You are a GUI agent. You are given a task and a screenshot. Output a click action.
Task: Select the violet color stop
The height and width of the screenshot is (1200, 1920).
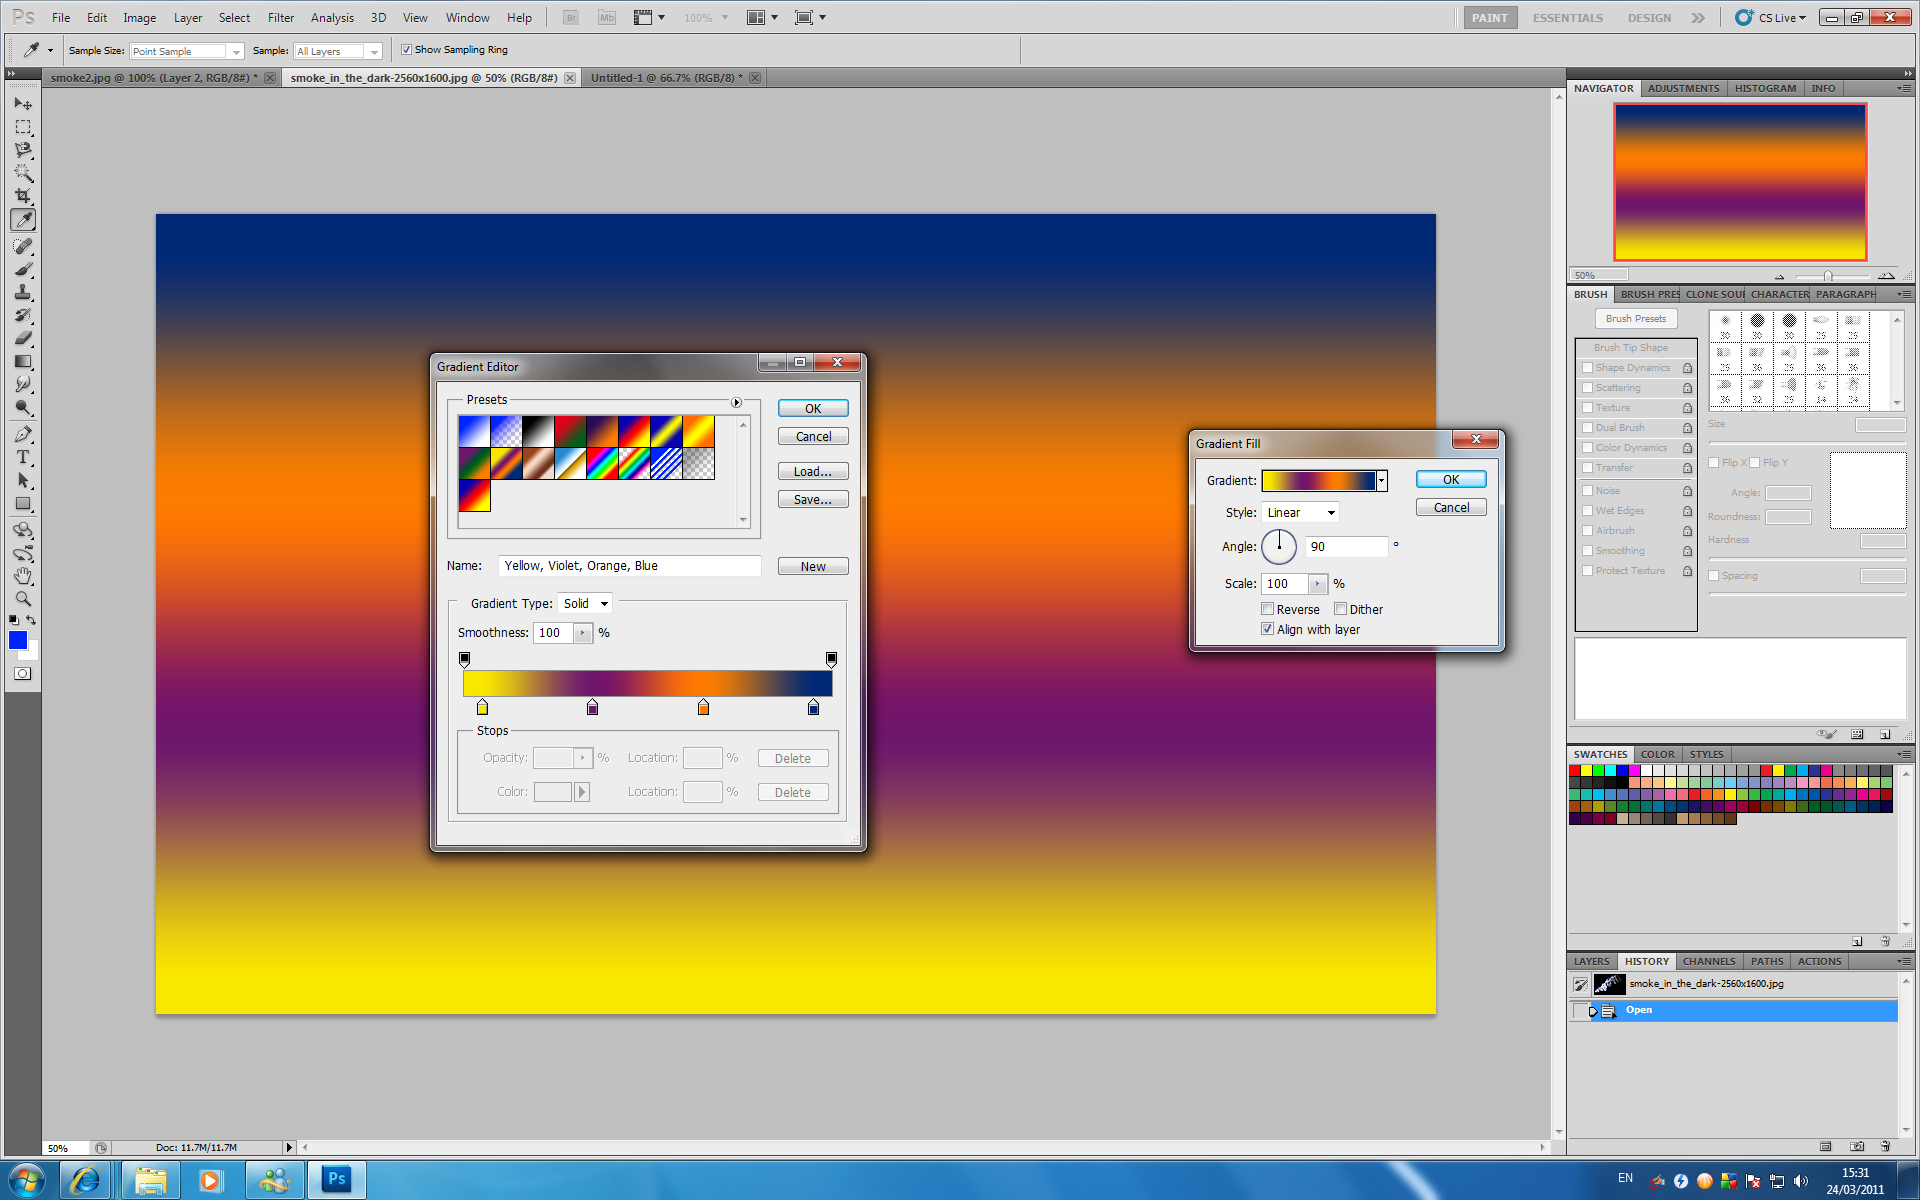pos(592,707)
